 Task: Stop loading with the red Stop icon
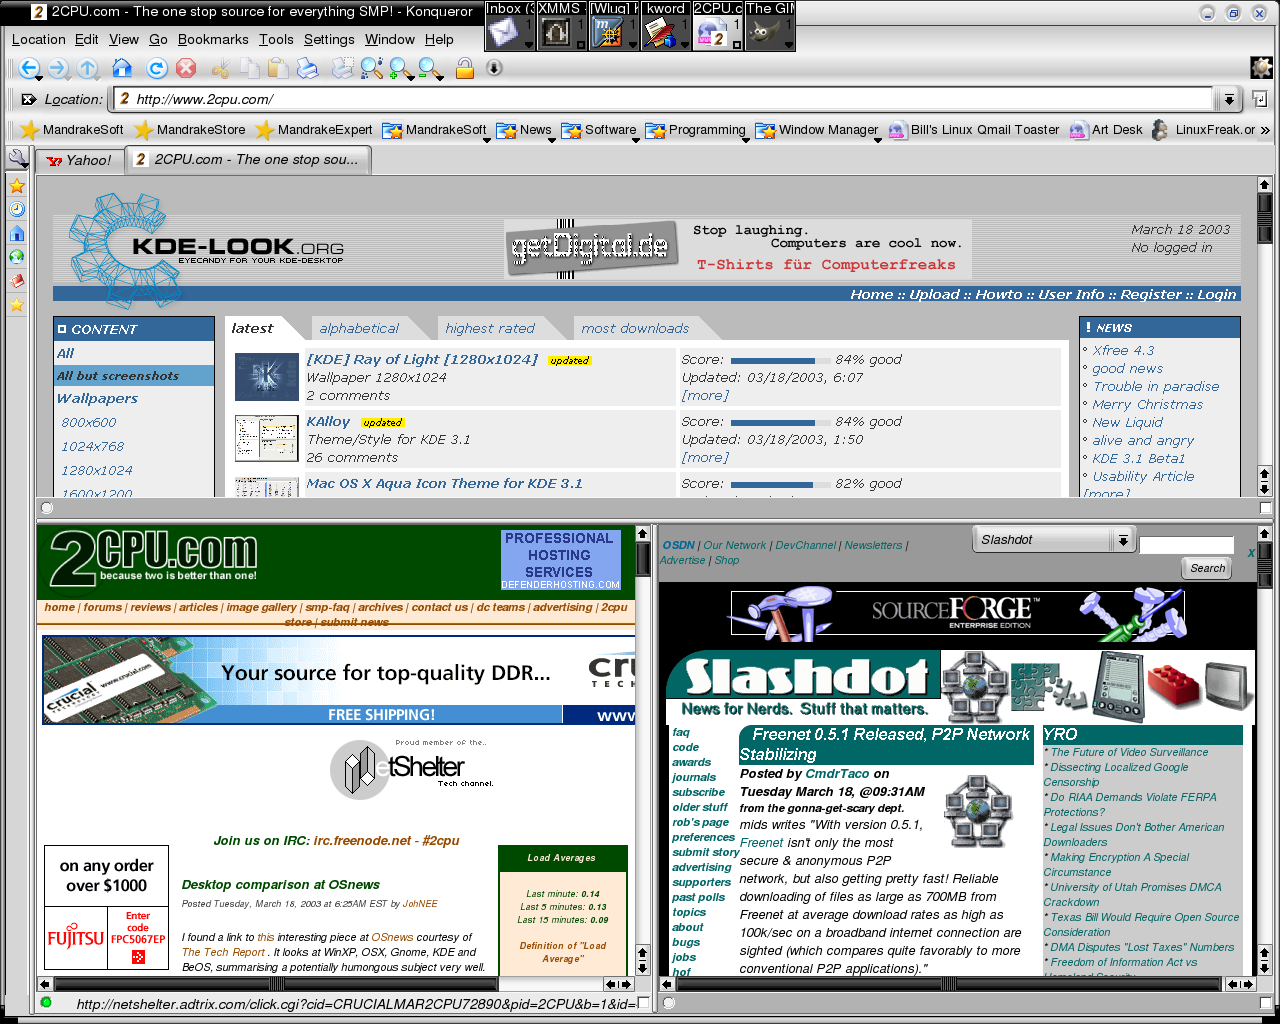coord(186,68)
